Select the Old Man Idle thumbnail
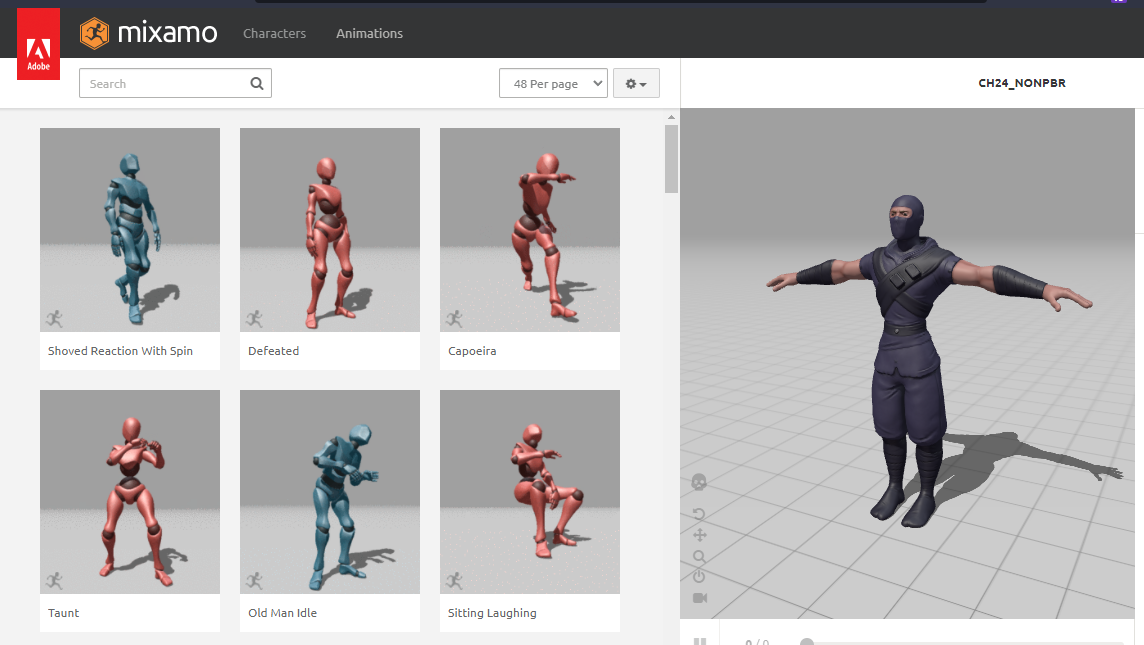This screenshot has height=645, width=1144. tap(330, 492)
